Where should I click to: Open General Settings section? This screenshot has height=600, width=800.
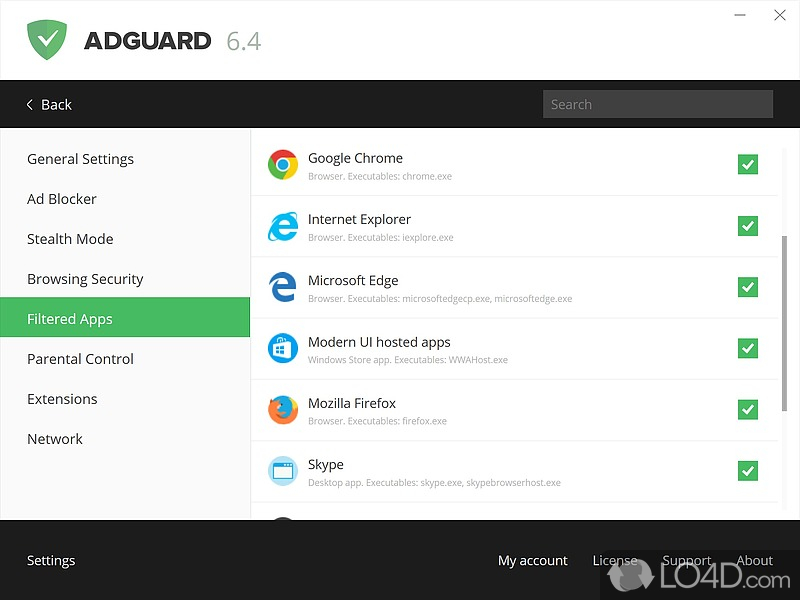[x=125, y=159]
